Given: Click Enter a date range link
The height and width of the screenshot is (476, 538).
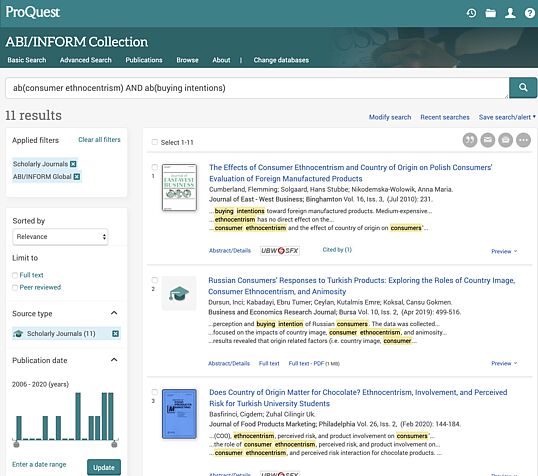Looking at the screenshot, I should (x=39, y=464).
